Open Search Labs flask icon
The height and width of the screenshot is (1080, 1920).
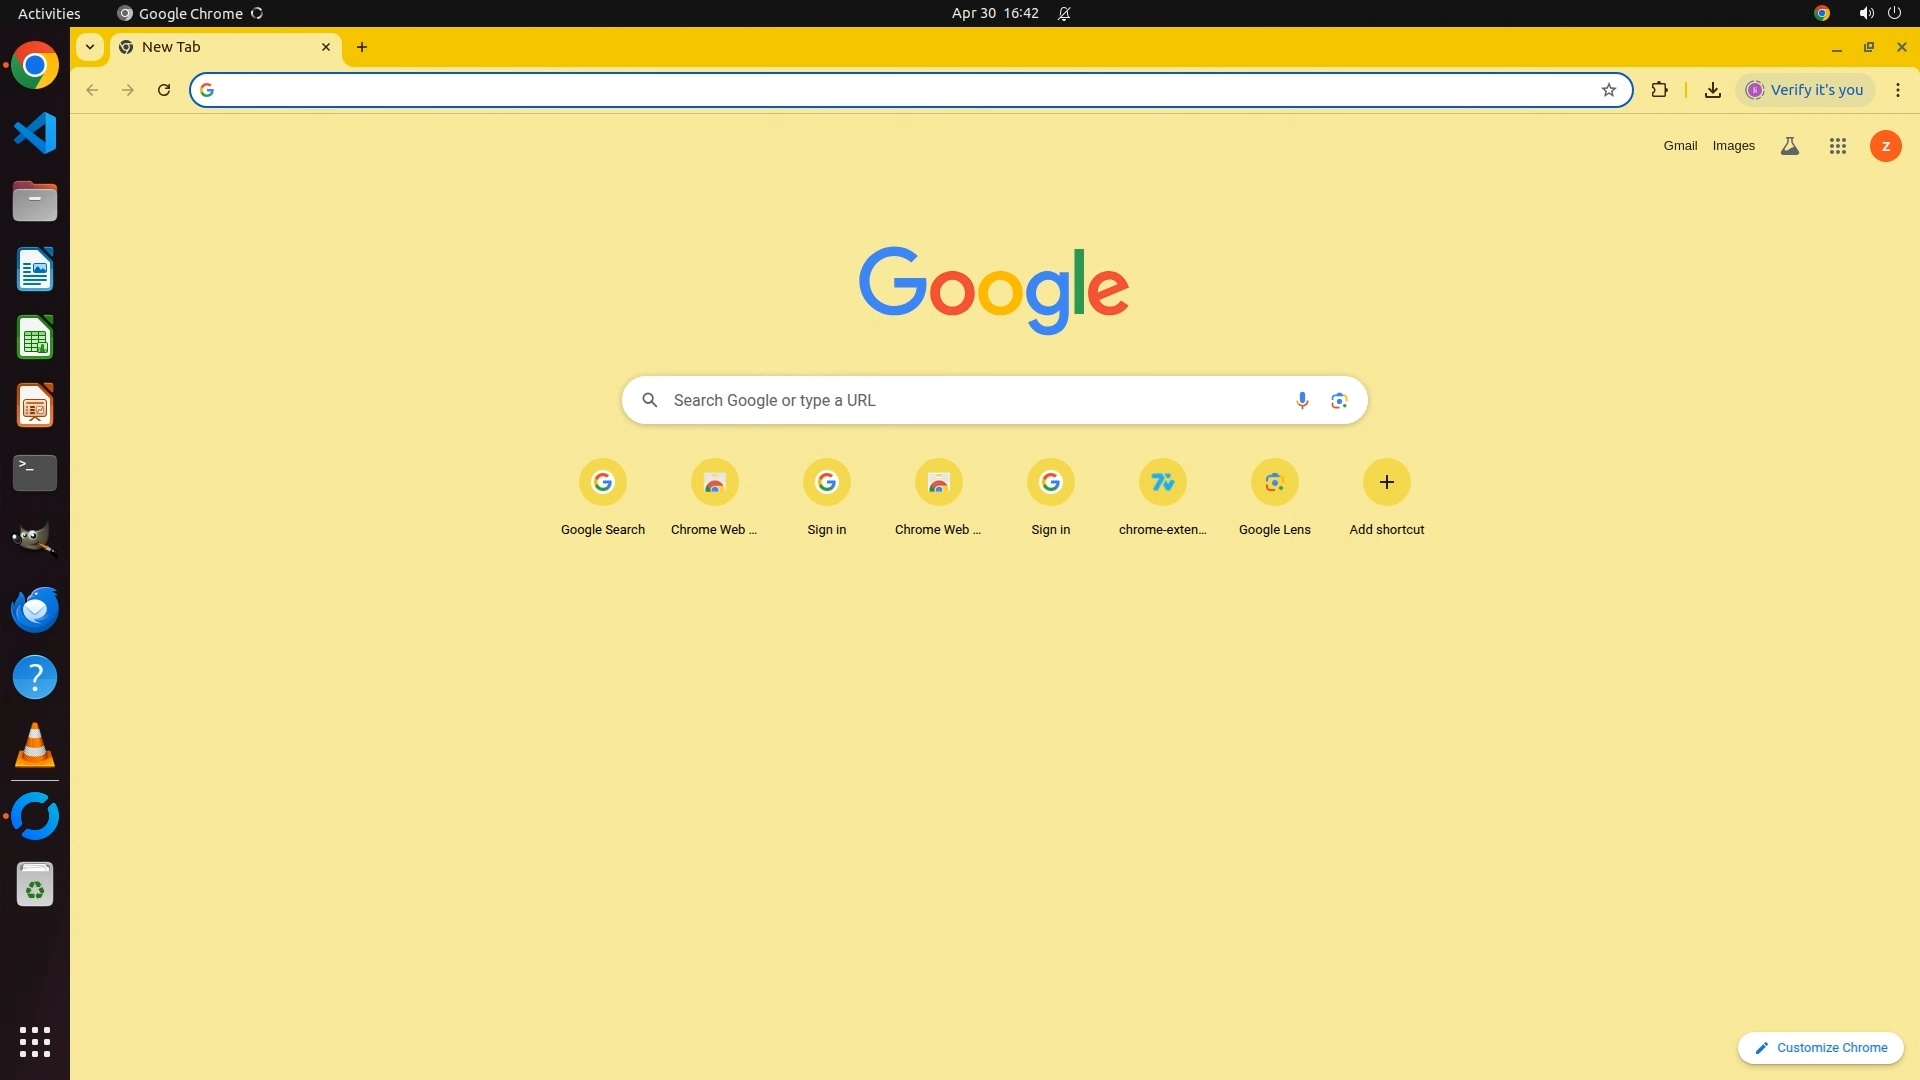1789,146
